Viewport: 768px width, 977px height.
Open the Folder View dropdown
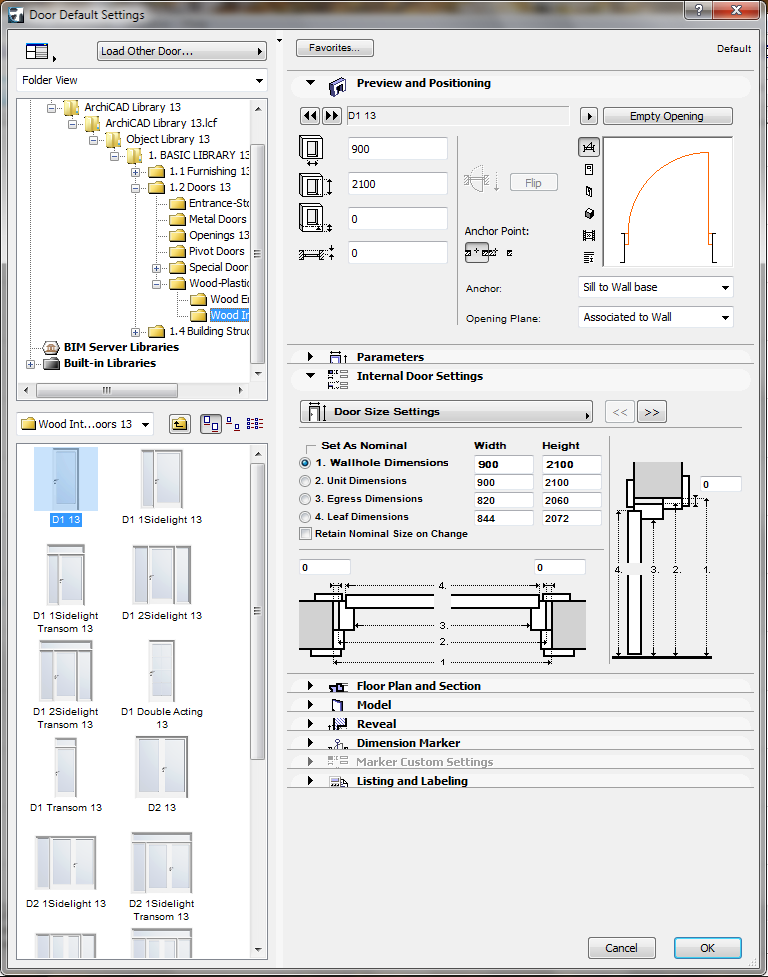pyautogui.click(x=142, y=80)
